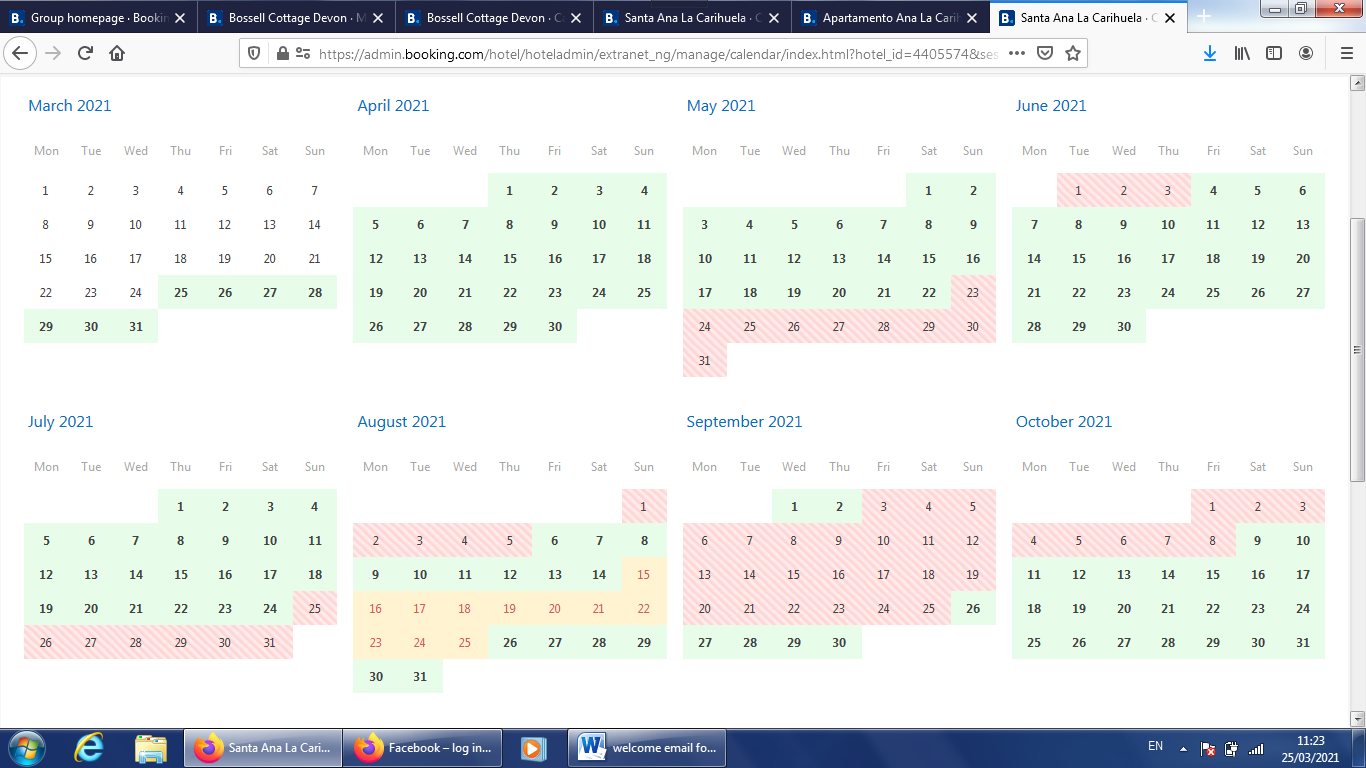Open the Firefox hamburger menu
This screenshot has width=1366, height=768.
coord(1346,54)
